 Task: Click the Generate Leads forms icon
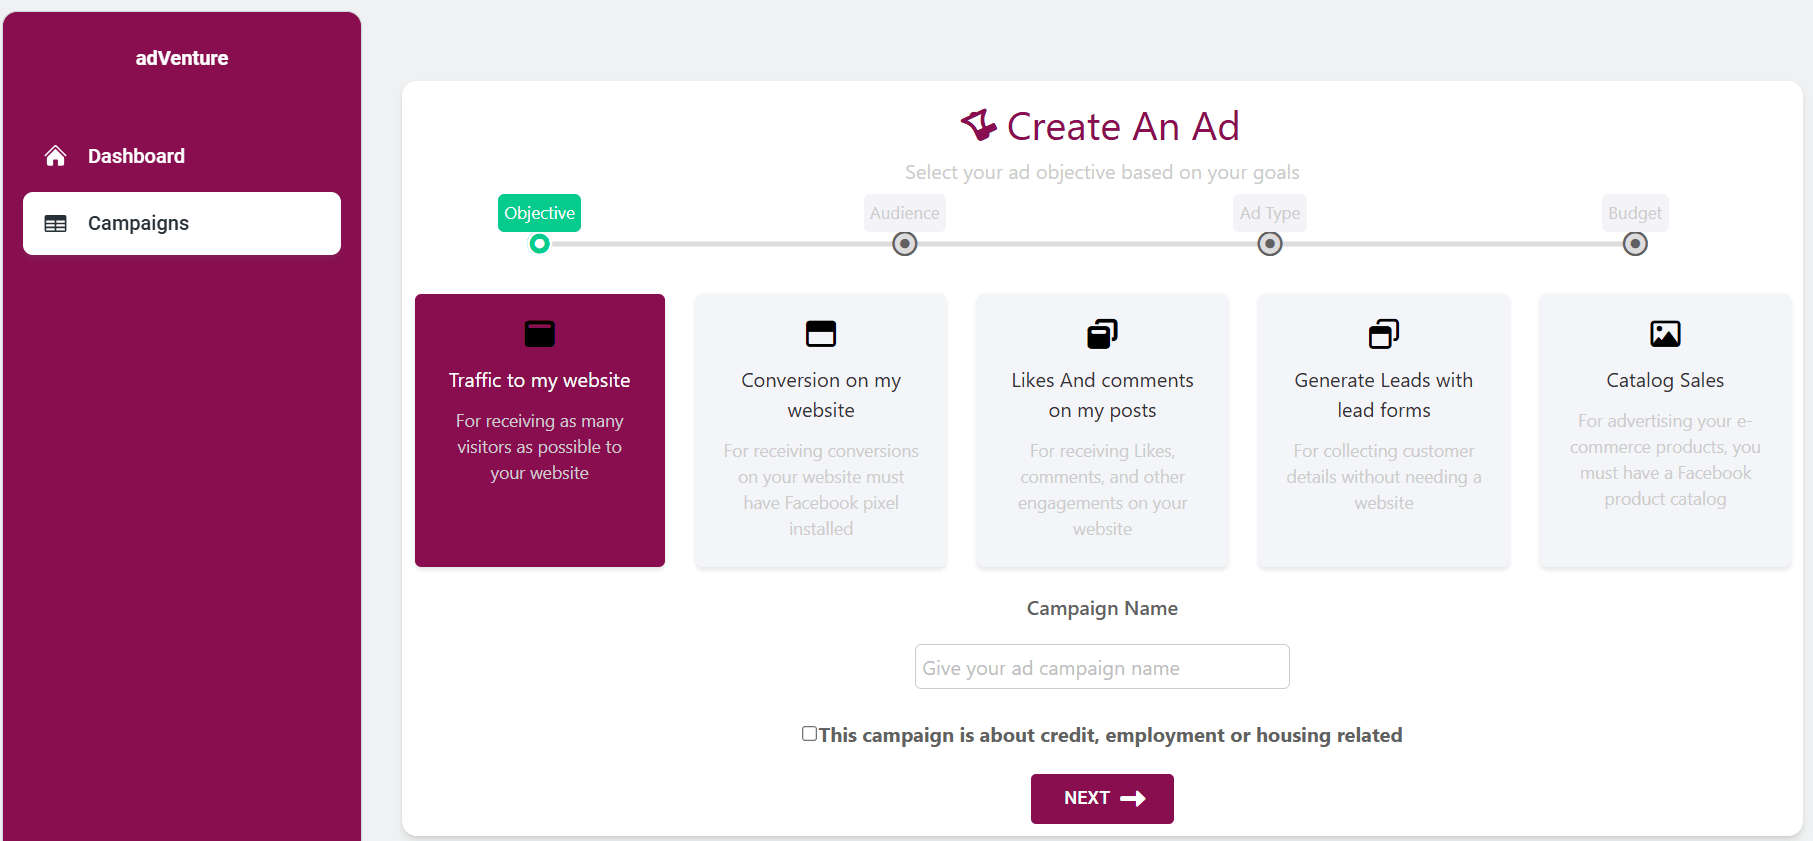(1384, 333)
